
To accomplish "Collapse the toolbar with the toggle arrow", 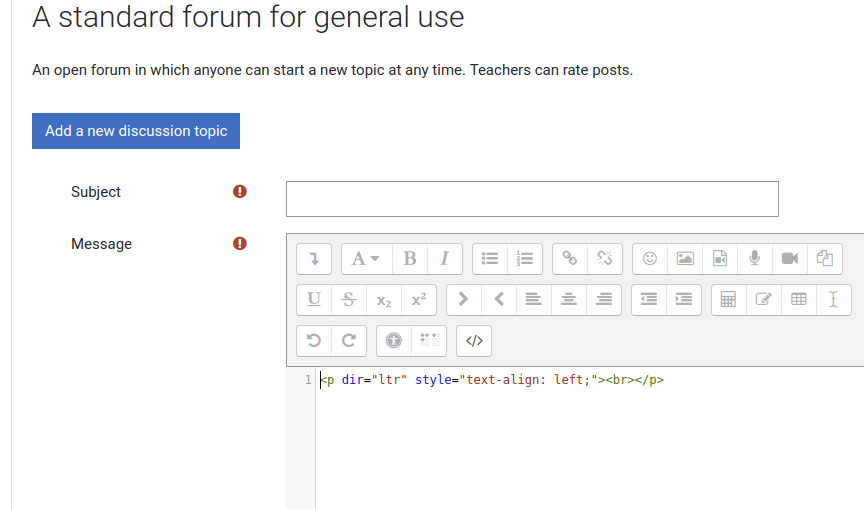I will (x=314, y=258).
